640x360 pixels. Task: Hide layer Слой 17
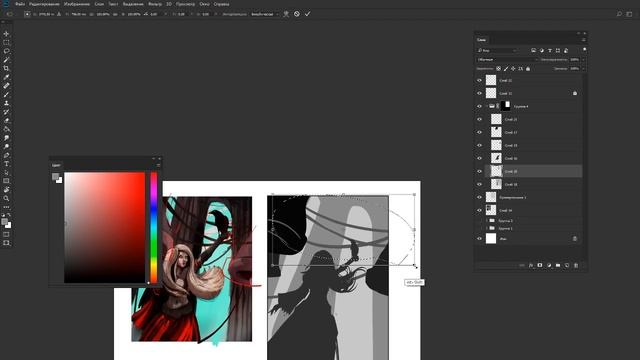coord(480,132)
